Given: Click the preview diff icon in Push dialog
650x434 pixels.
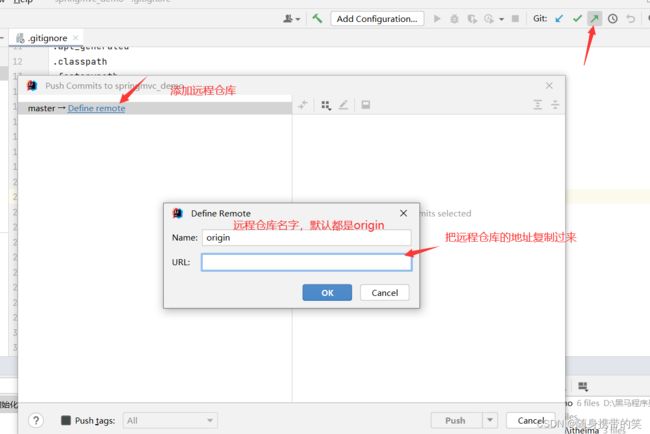Looking at the screenshot, I should (366, 105).
